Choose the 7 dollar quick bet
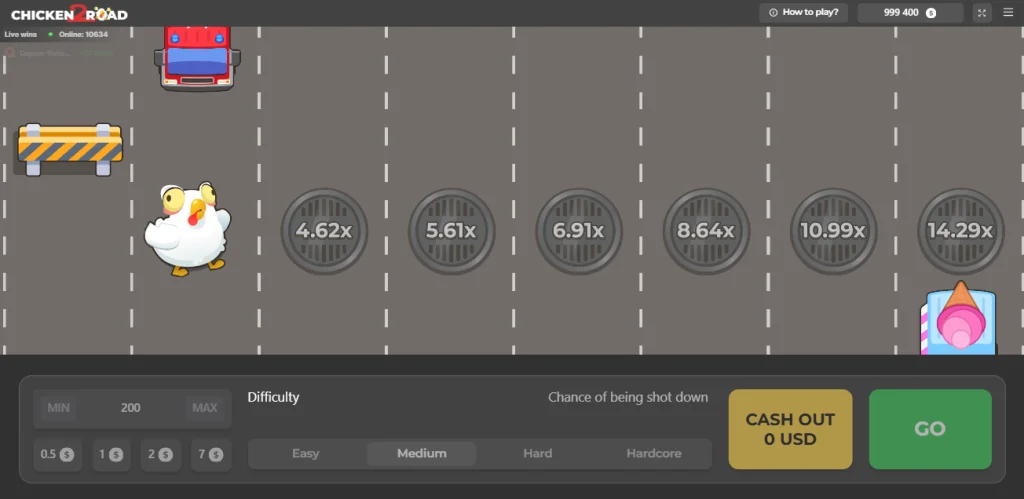This screenshot has height=499, width=1024. [211, 455]
